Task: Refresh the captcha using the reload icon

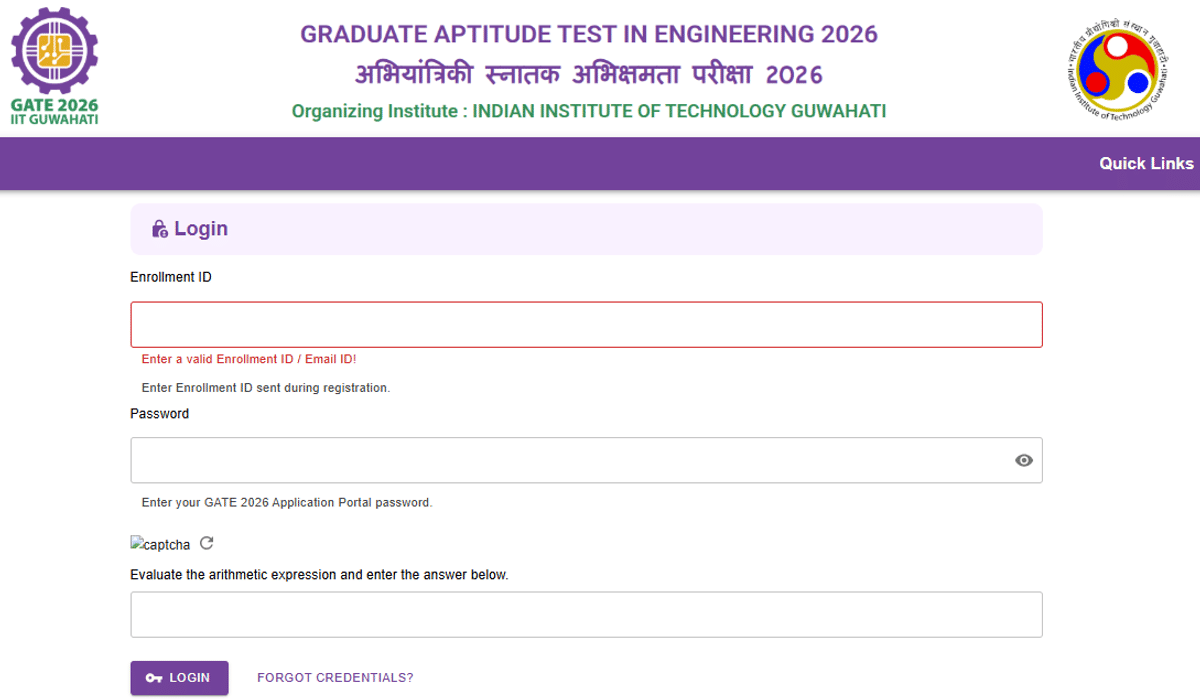Action: pyautogui.click(x=207, y=544)
